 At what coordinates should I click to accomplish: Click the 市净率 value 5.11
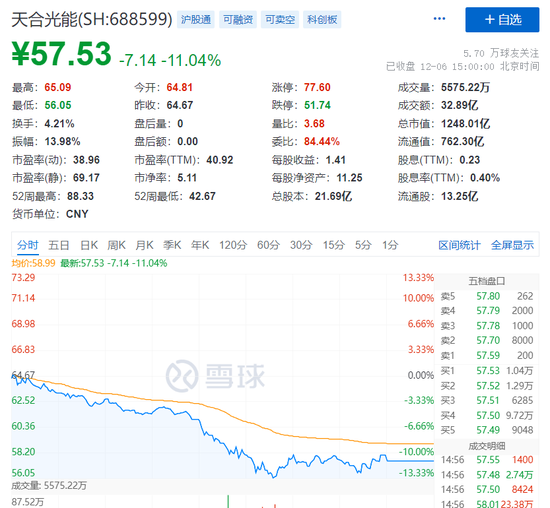click(x=187, y=178)
